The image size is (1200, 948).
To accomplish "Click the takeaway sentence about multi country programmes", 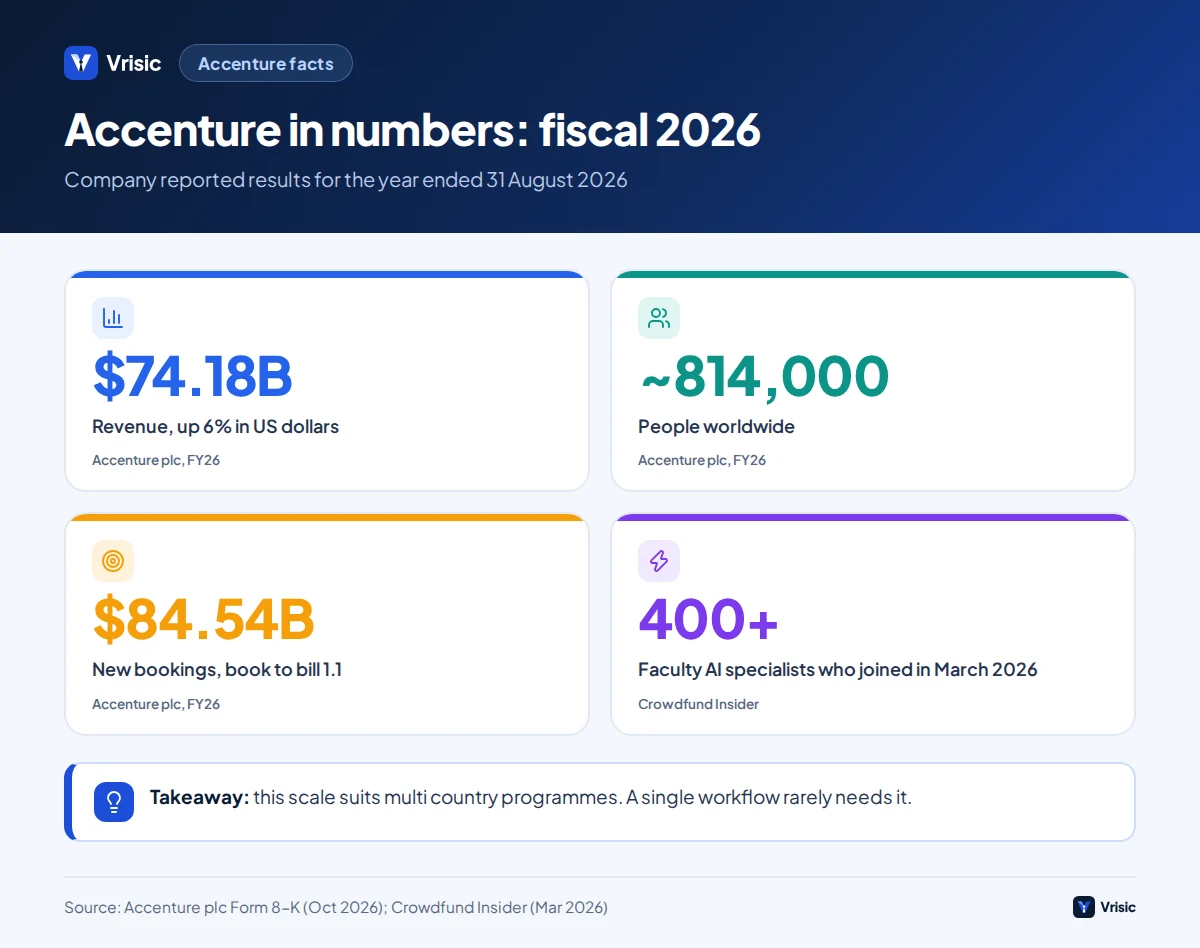I will click(x=582, y=798).
